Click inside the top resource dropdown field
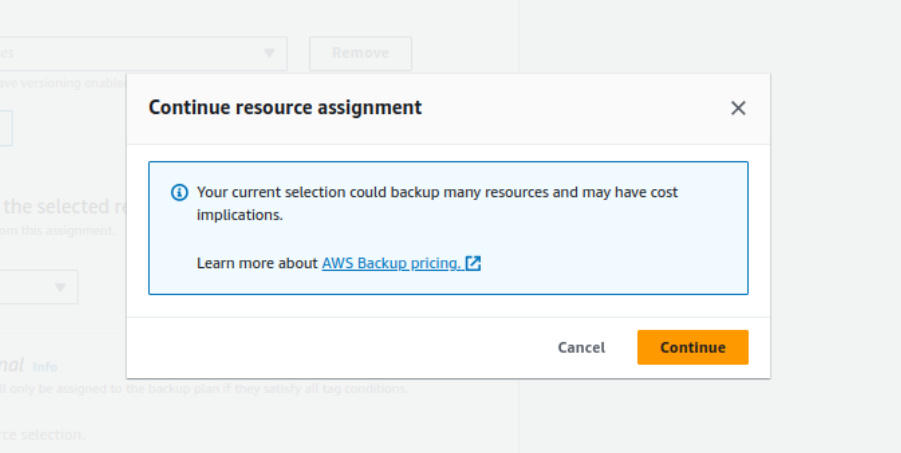This screenshot has height=453, width=901. (120, 53)
